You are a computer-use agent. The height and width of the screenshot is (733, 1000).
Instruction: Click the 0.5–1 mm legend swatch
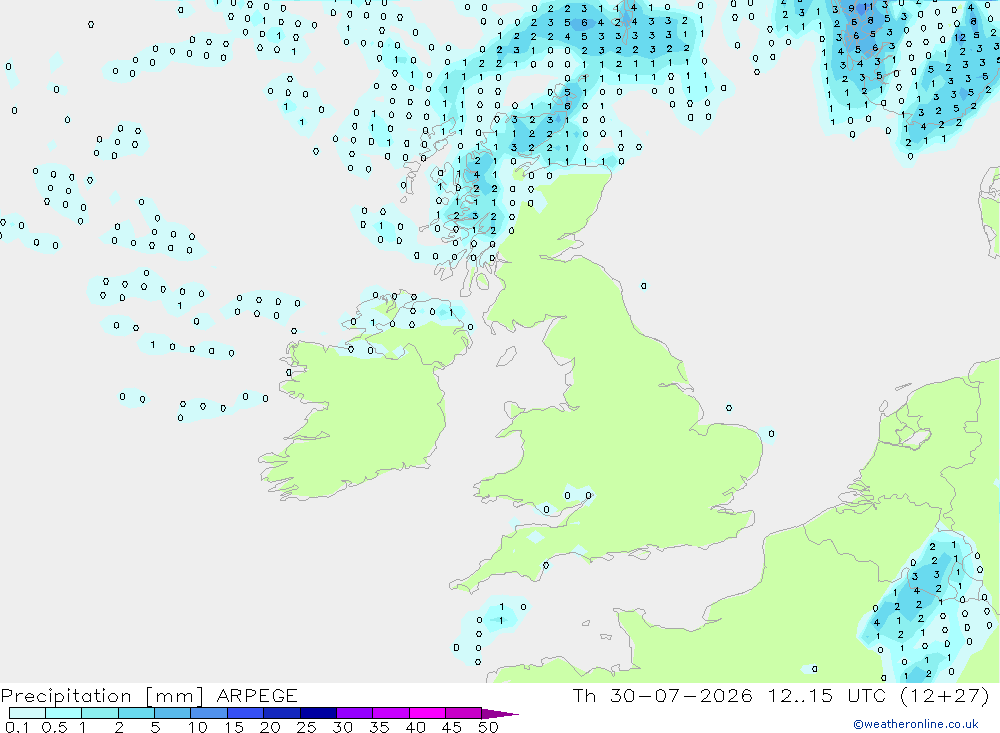tap(63, 713)
